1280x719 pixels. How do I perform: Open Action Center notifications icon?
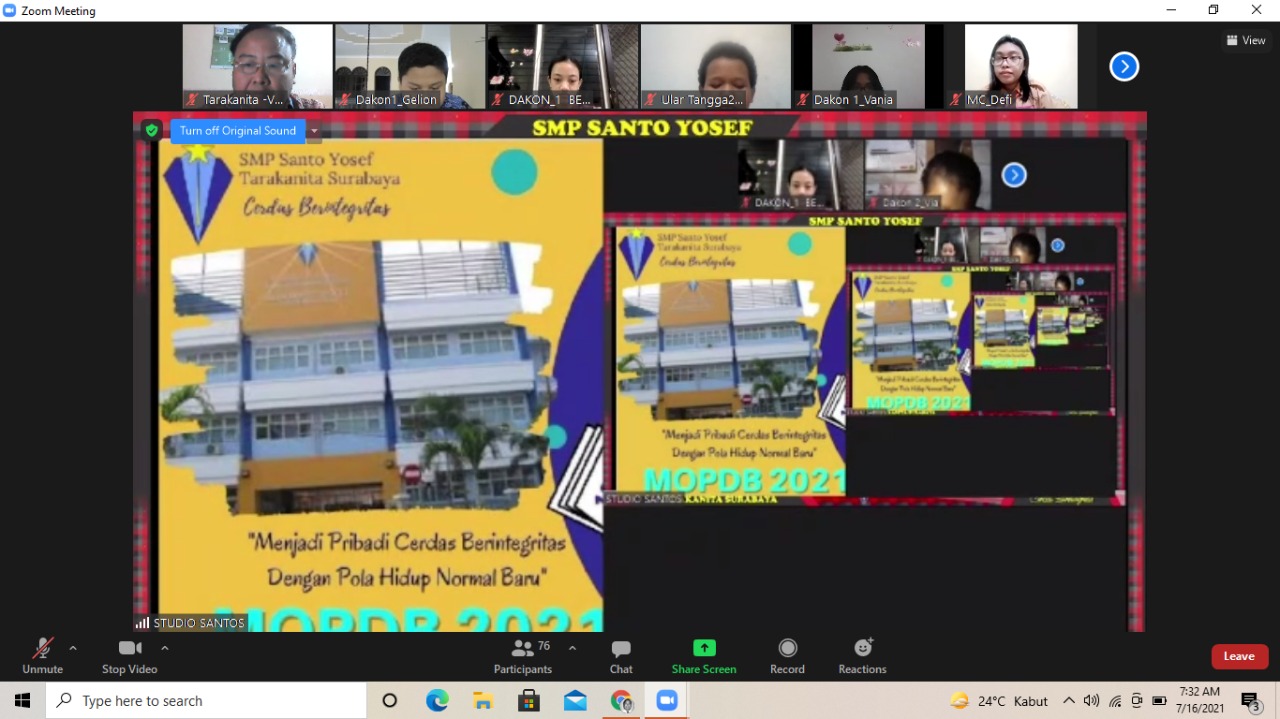click(x=1250, y=701)
